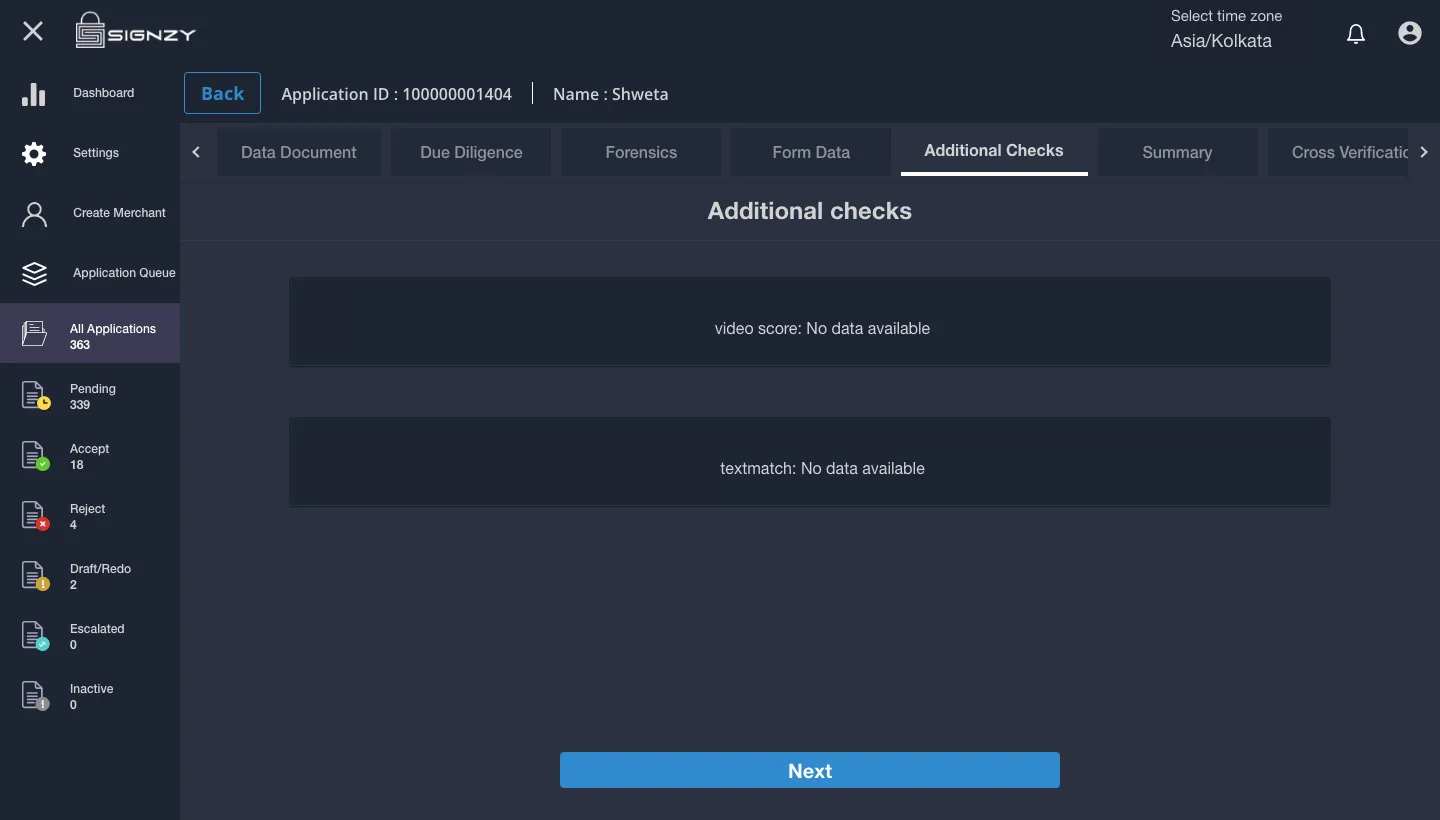Image resolution: width=1440 pixels, height=820 pixels.
Task: Go to the Settings menu label
Action: click(96, 153)
